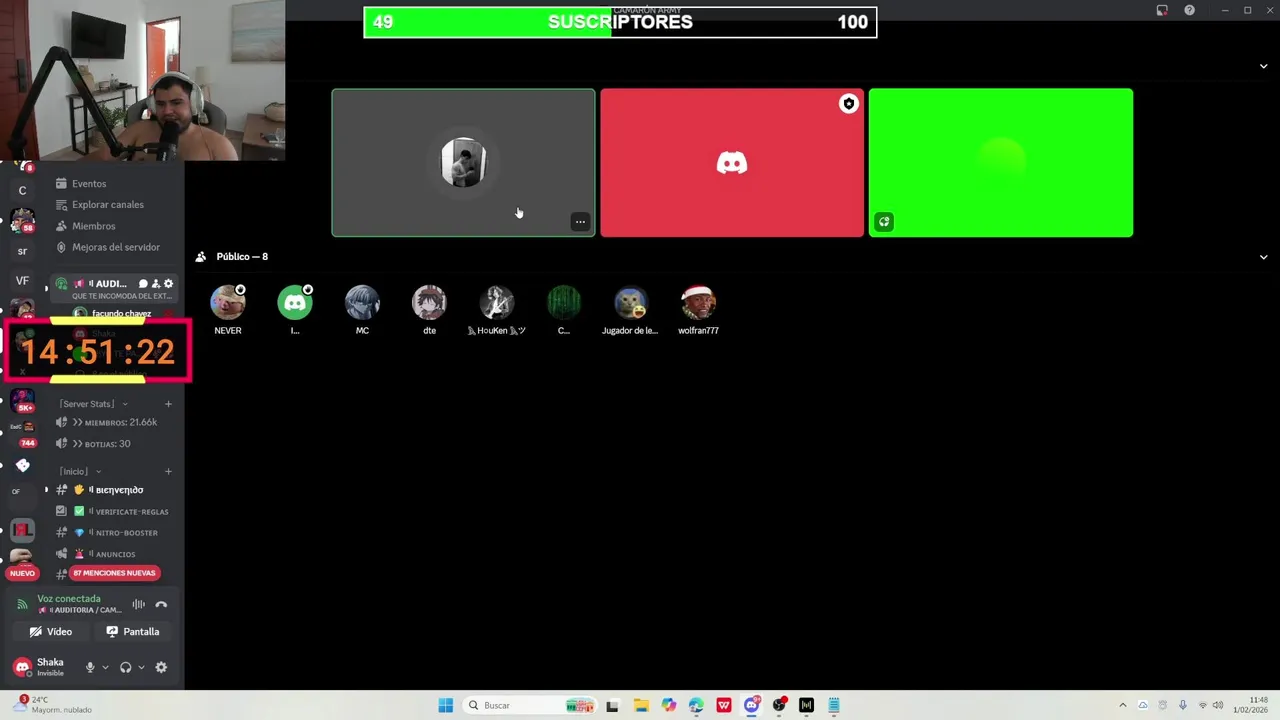Screen dimensions: 1280x720
Task: Open user settings gear
Action: click(161, 667)
